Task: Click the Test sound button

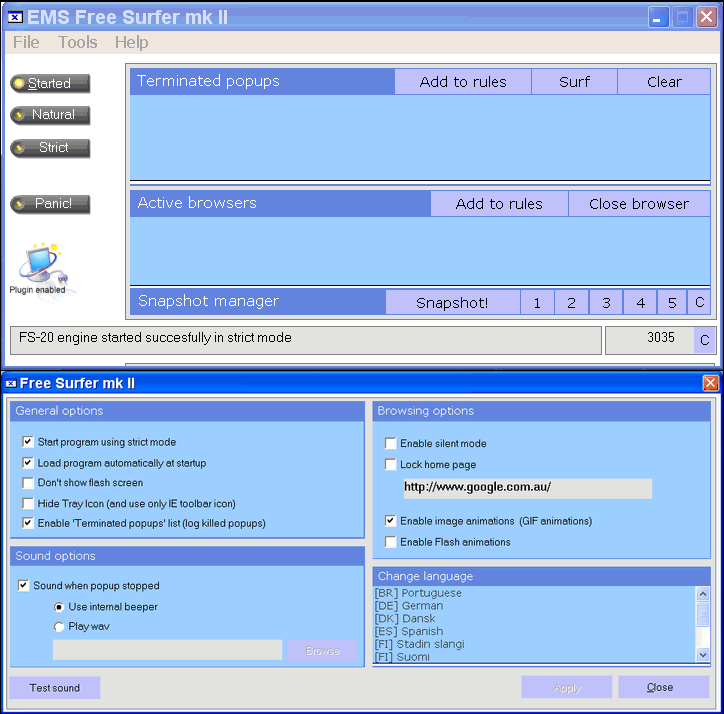Action: click(x=54, y=688)
